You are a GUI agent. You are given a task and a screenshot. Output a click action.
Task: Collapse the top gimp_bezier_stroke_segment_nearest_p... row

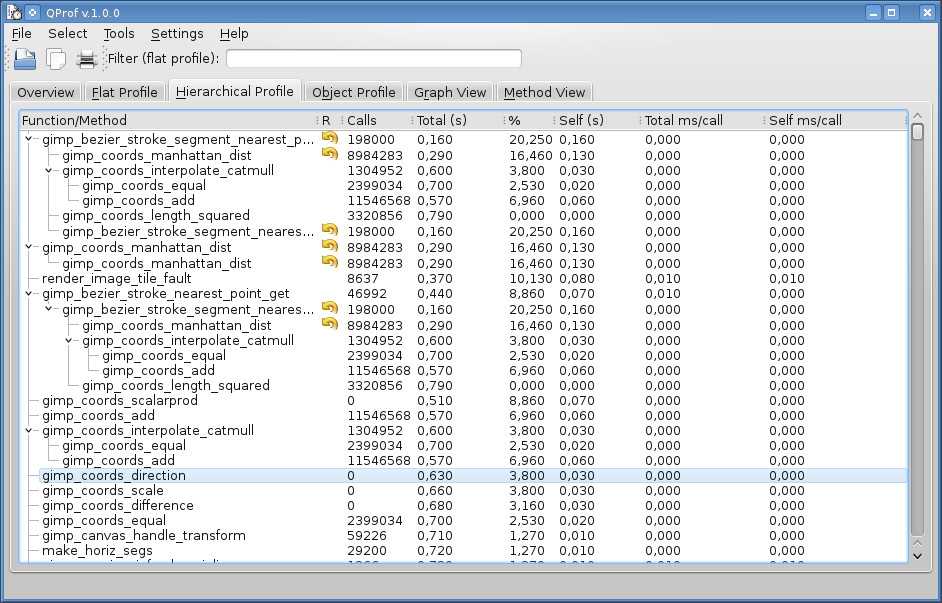pos(28,139)
